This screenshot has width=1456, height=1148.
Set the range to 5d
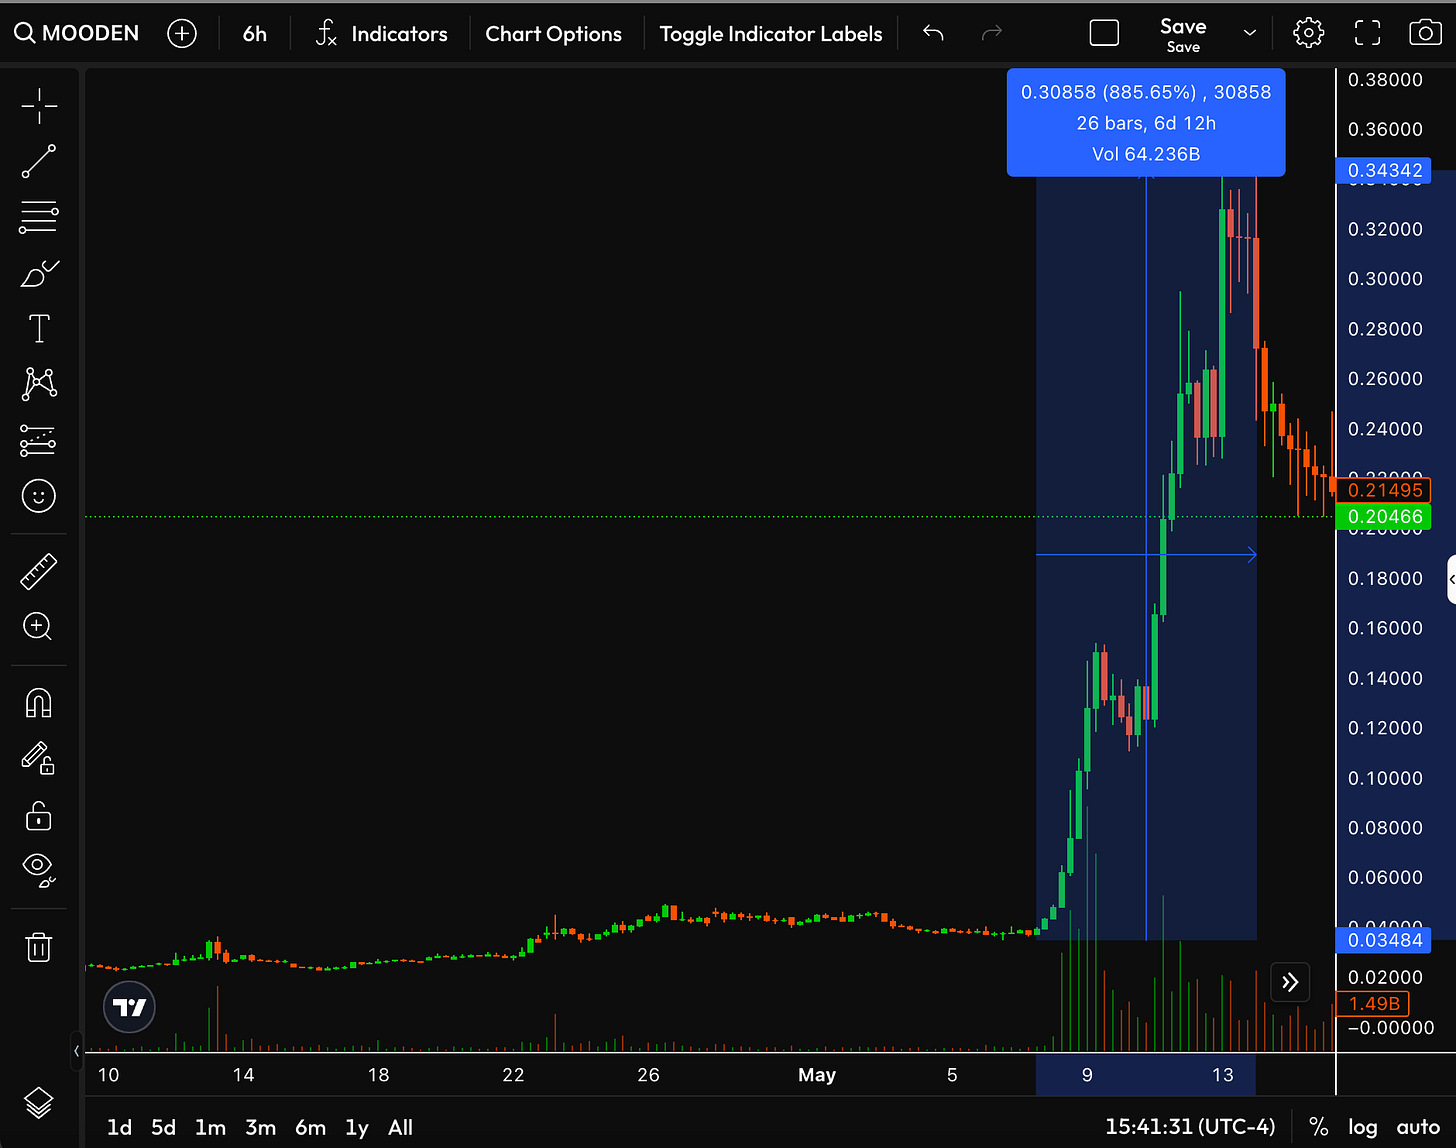[163, 1127]
